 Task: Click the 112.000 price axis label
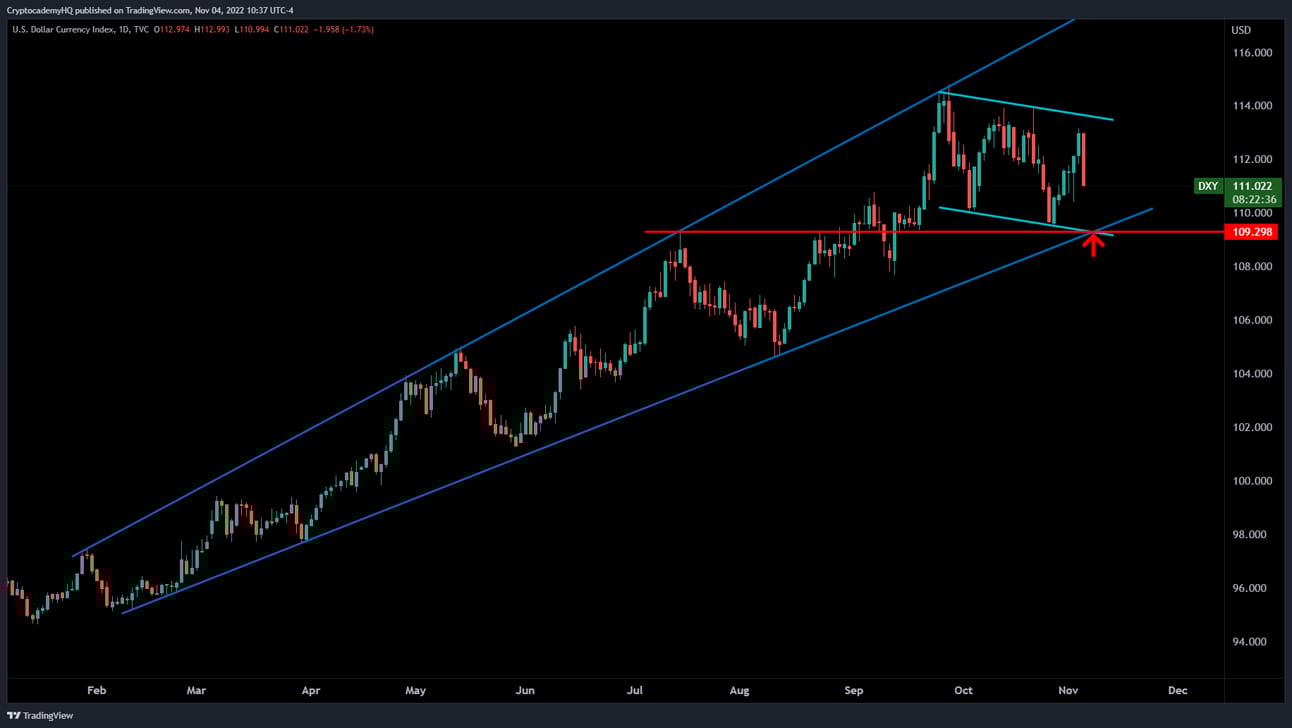click(1251, 159)
